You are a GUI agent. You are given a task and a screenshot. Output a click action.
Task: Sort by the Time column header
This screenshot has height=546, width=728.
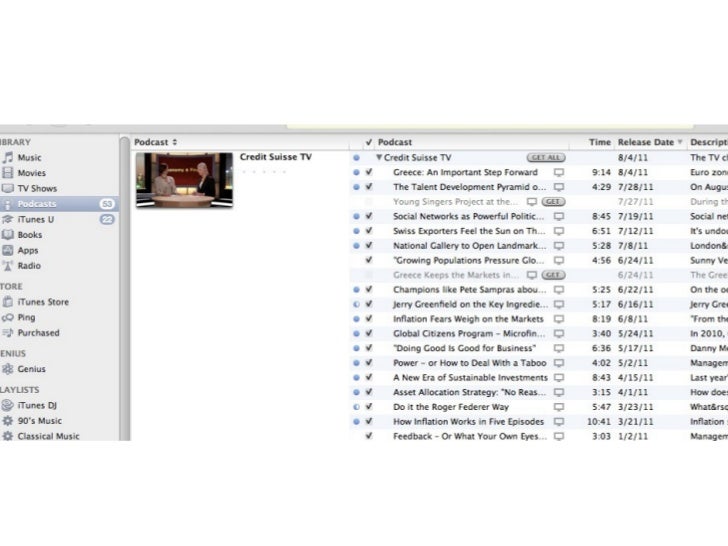(600, 142)
